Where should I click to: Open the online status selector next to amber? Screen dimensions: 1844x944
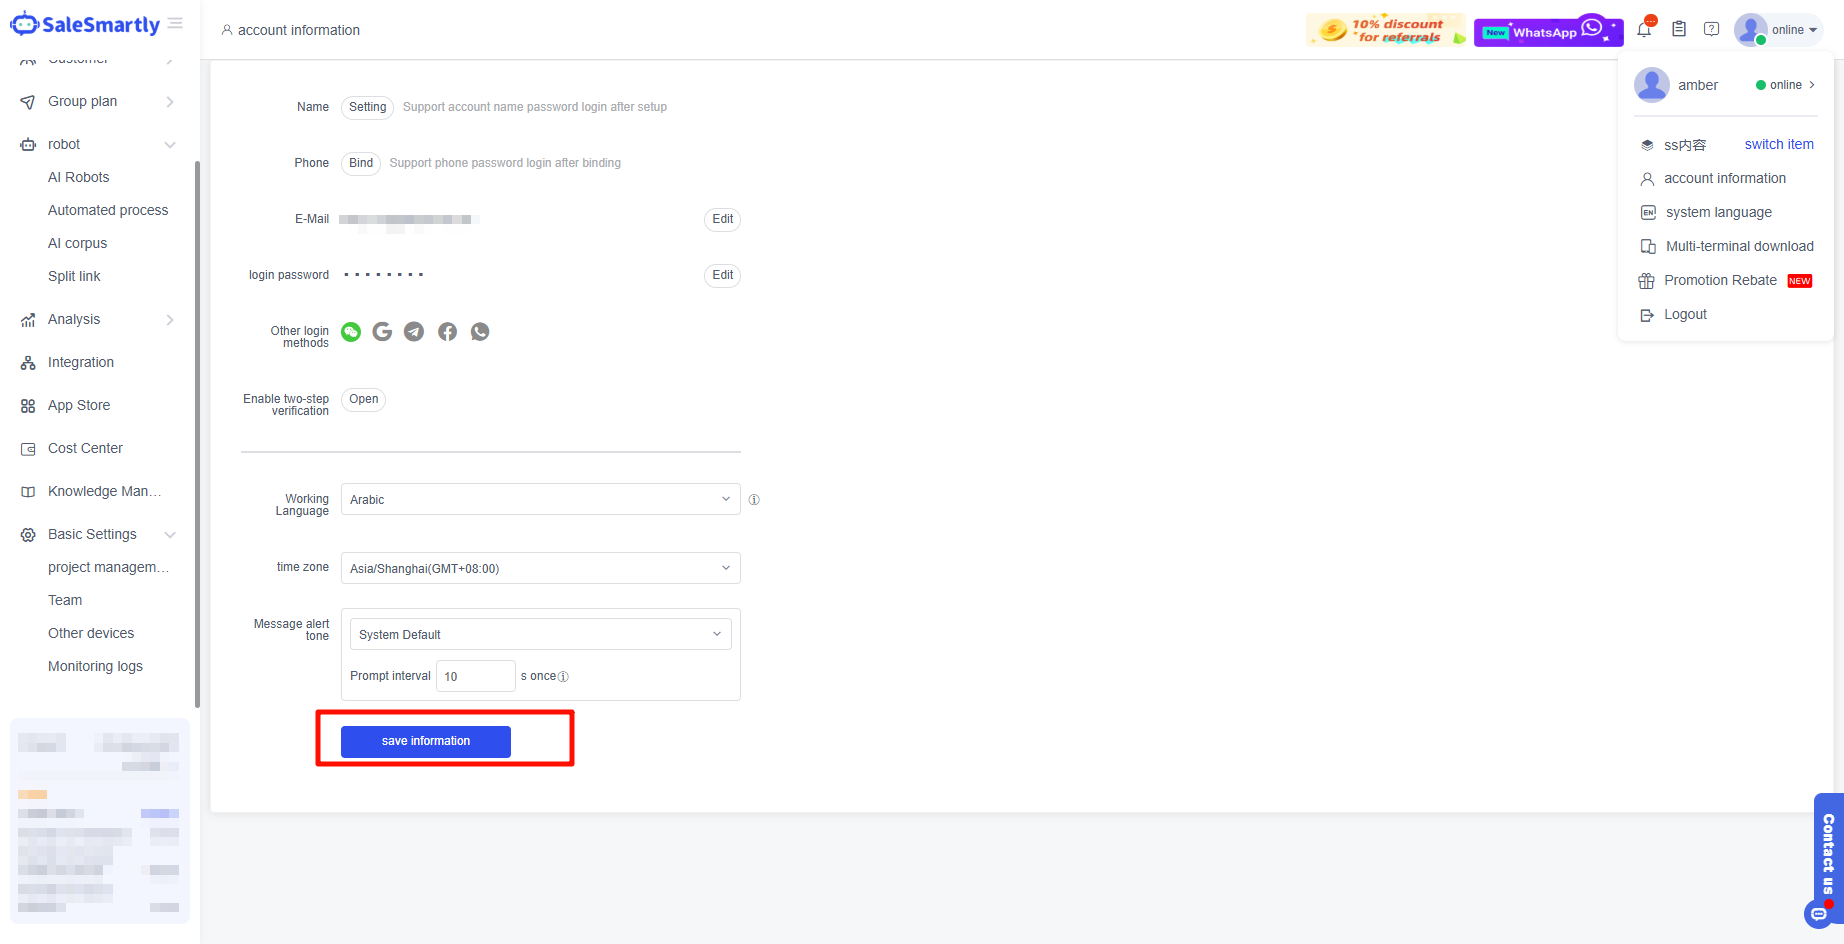pyautogui.click(x=1786, y=86)
